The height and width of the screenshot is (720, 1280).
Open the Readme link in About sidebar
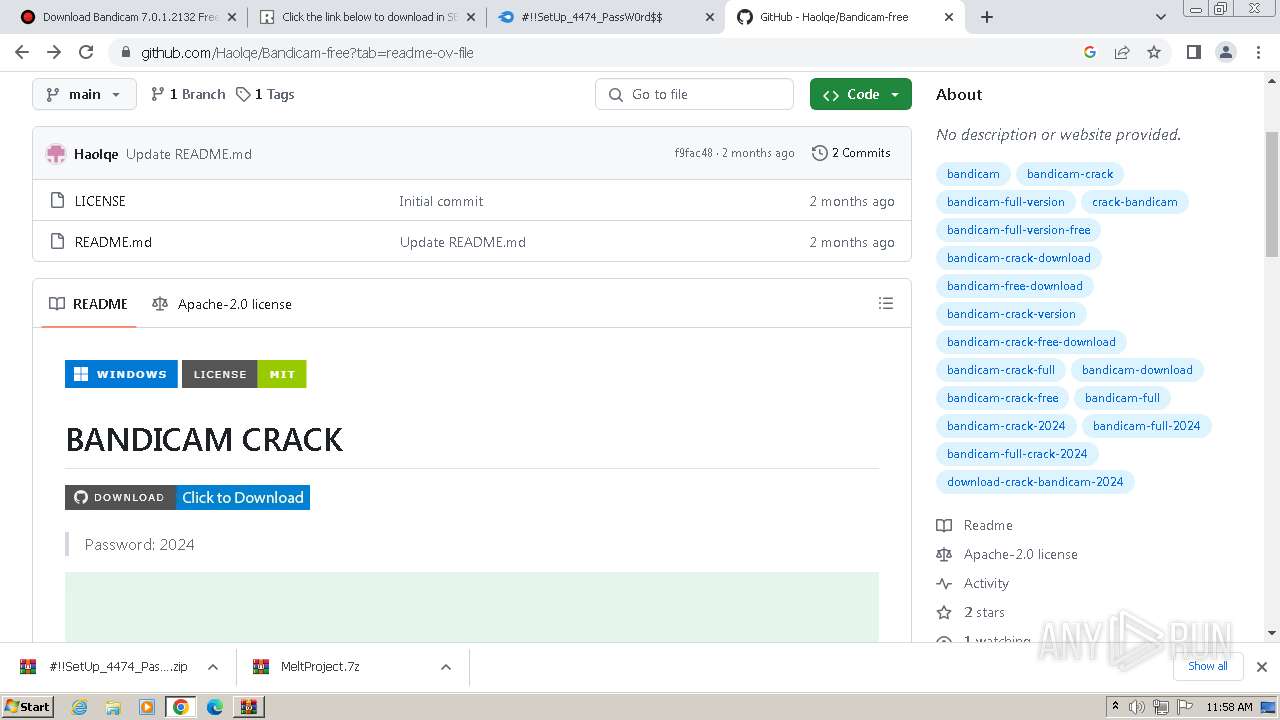coord(975,525)
